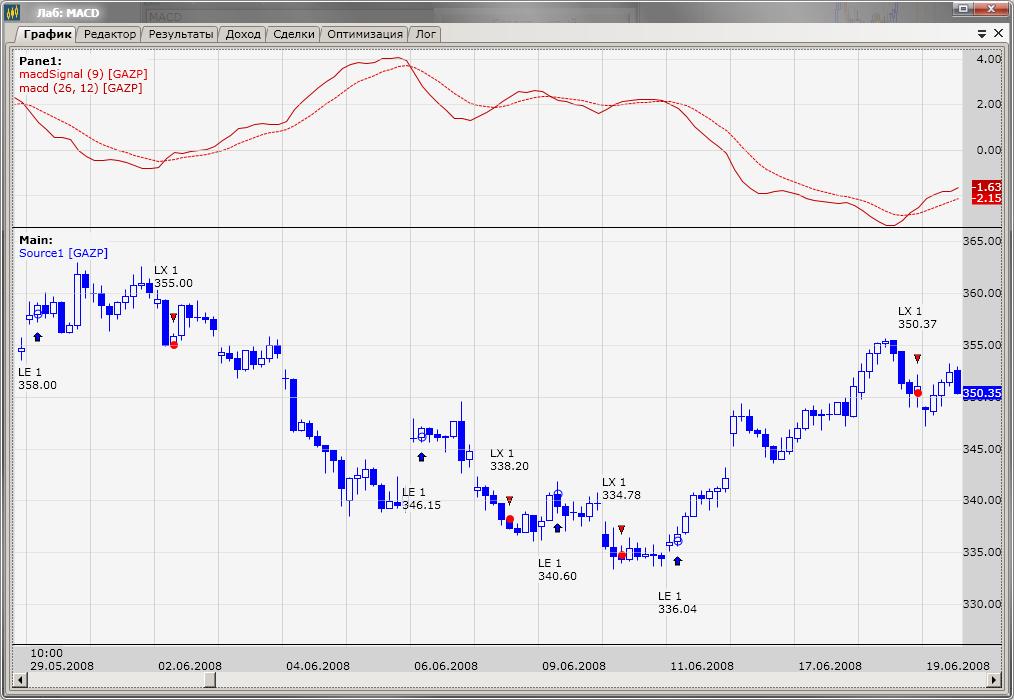
Task: Click the blue entry arrow beside LE 346.15
Action: pos(421,456)
